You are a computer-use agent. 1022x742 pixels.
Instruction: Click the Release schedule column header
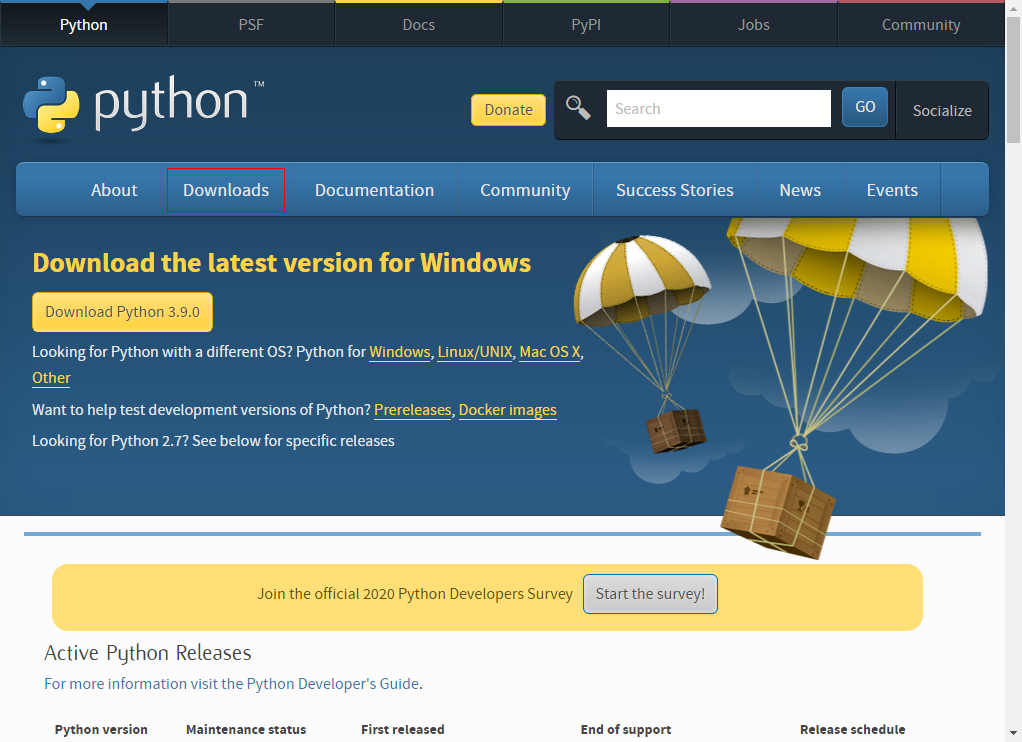(x=853, y=730)
